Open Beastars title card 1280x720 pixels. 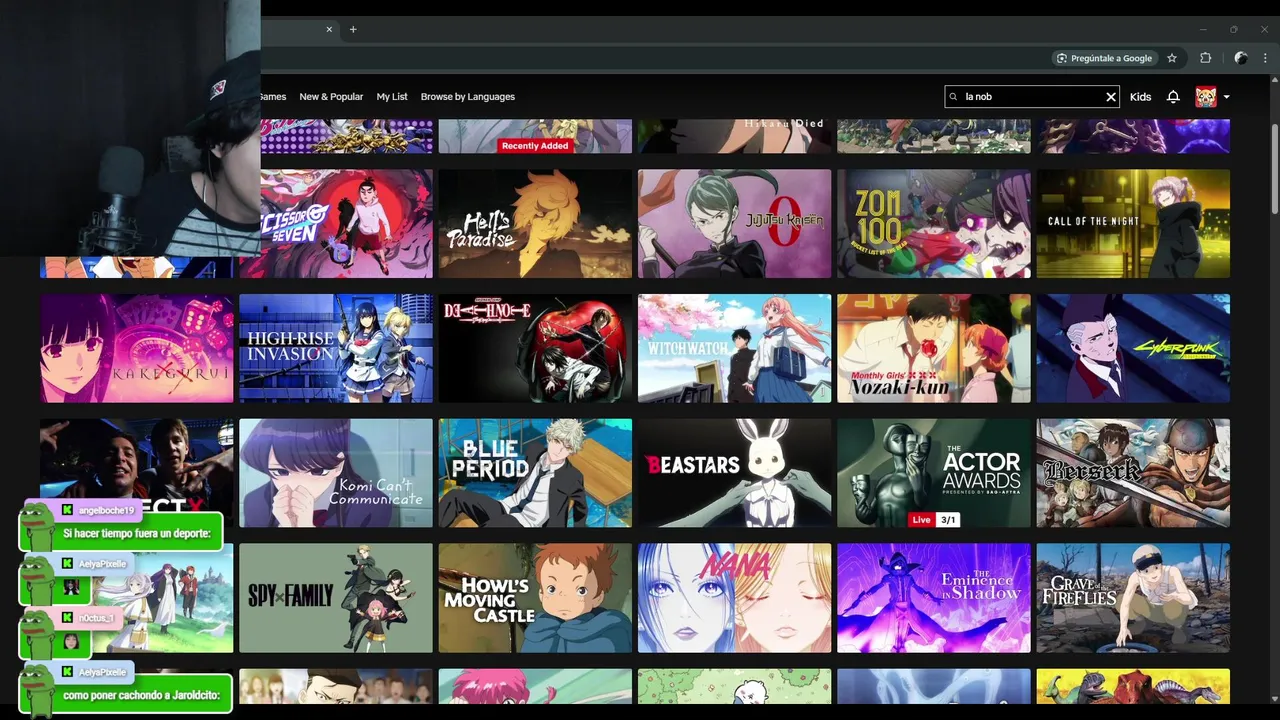click(x=734, y=473)
